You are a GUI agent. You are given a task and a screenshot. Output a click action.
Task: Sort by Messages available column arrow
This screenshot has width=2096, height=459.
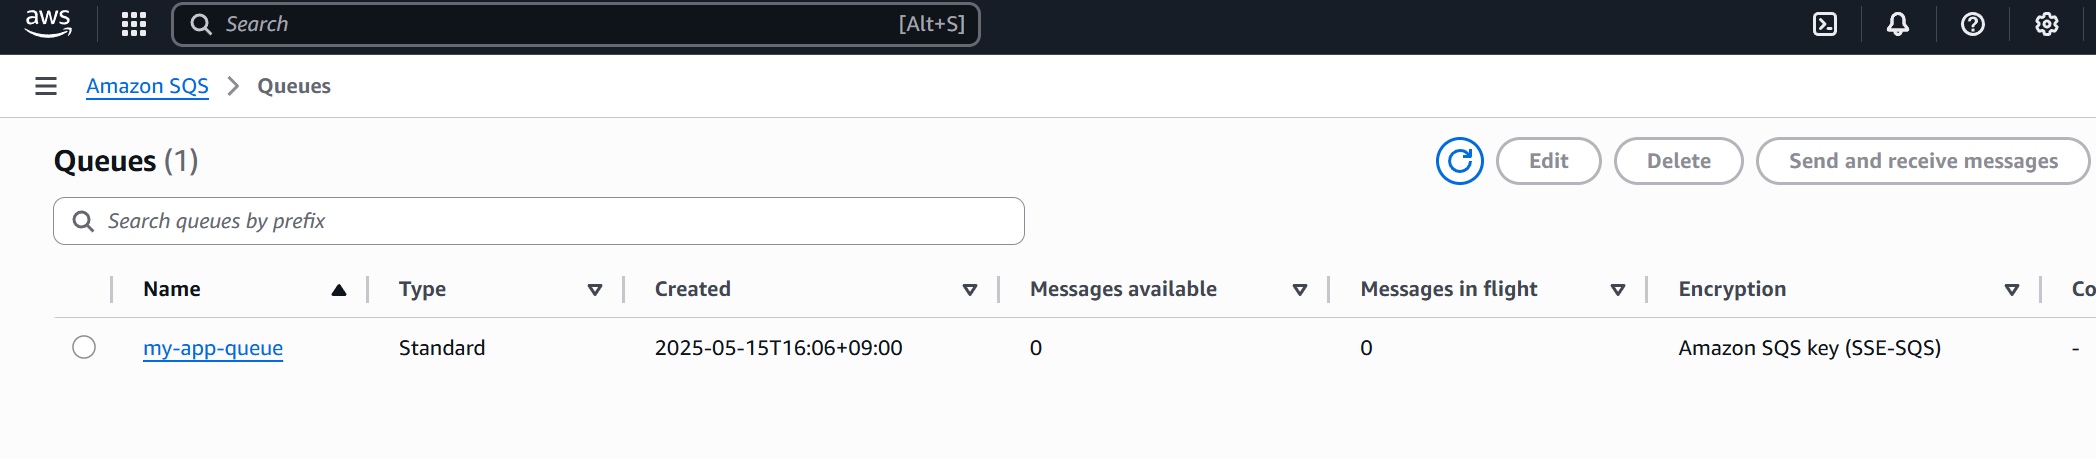[x=1300, y=290]
